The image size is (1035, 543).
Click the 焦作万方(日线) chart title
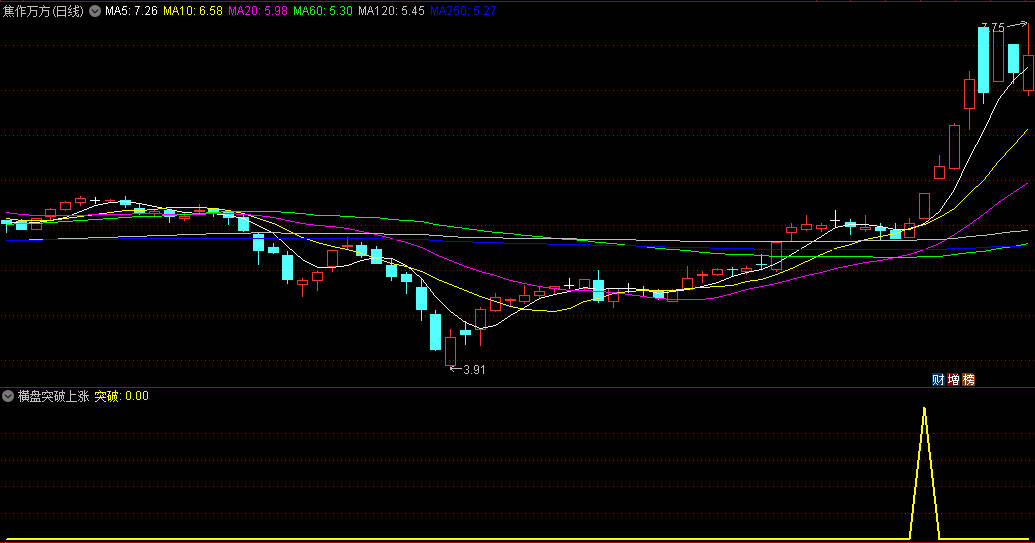pos(44,11)
